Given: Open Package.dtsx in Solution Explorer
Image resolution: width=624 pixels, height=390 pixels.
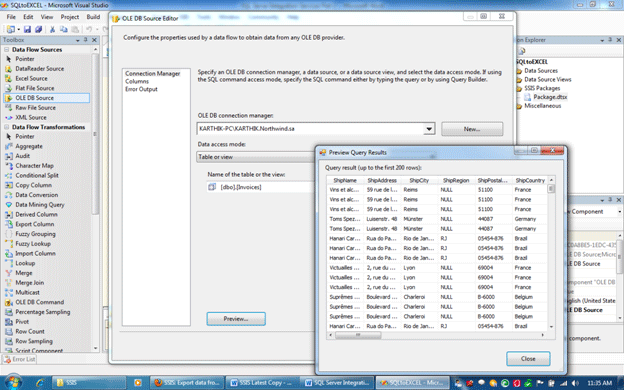Looking at the screenshot, I should click(550, 97).
